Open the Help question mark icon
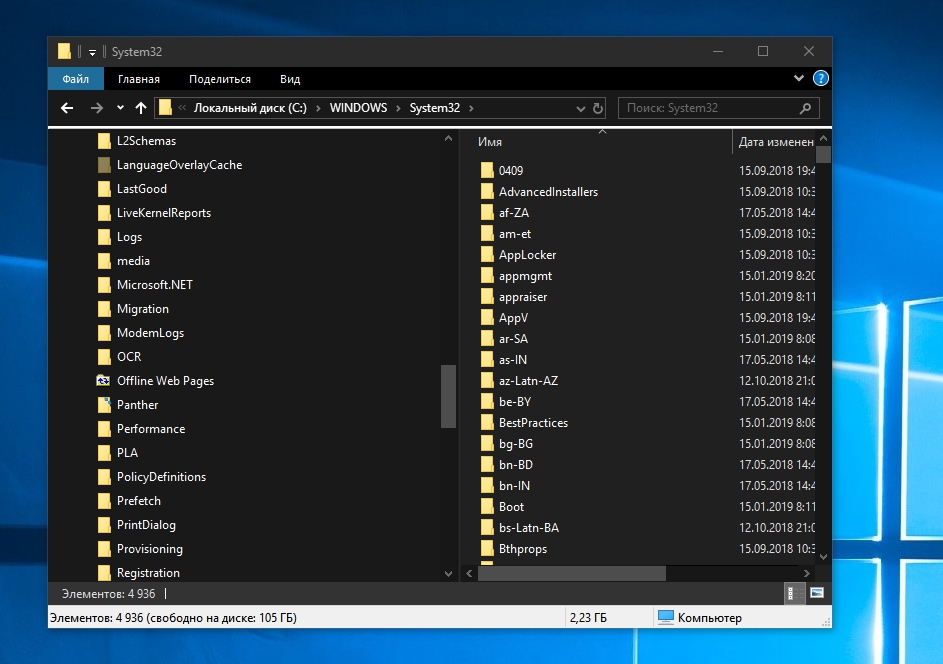This screenshot has width=943, height=664. click(820, 78)
